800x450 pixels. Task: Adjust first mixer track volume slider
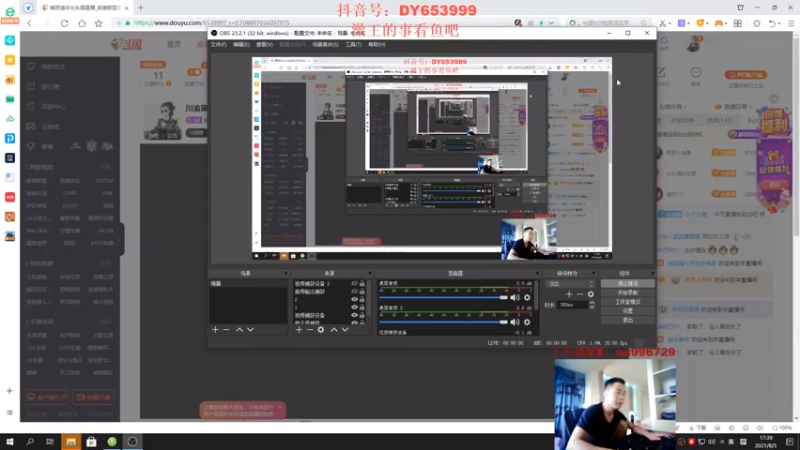point(443,297)
